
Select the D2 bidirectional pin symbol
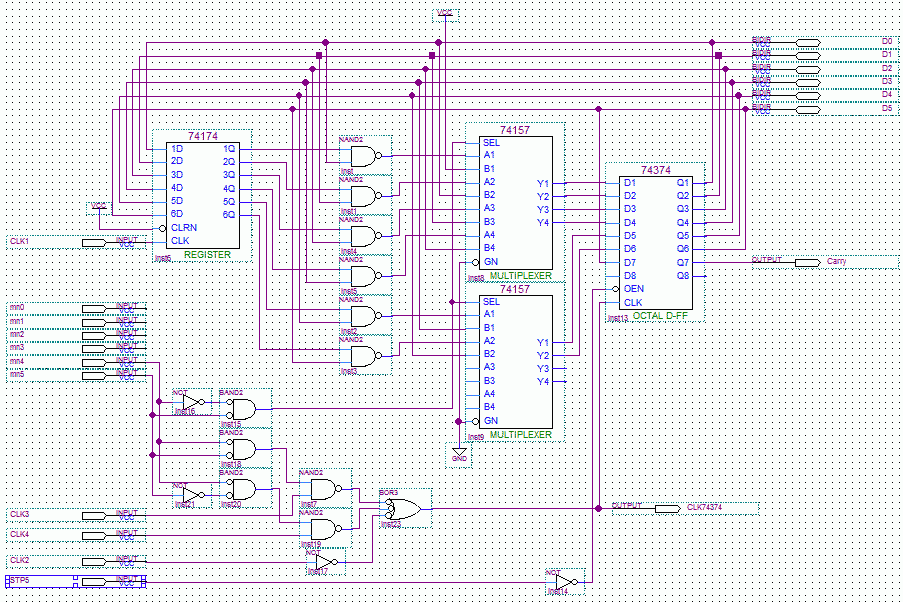pyautogui.click(x=808, y=70)
